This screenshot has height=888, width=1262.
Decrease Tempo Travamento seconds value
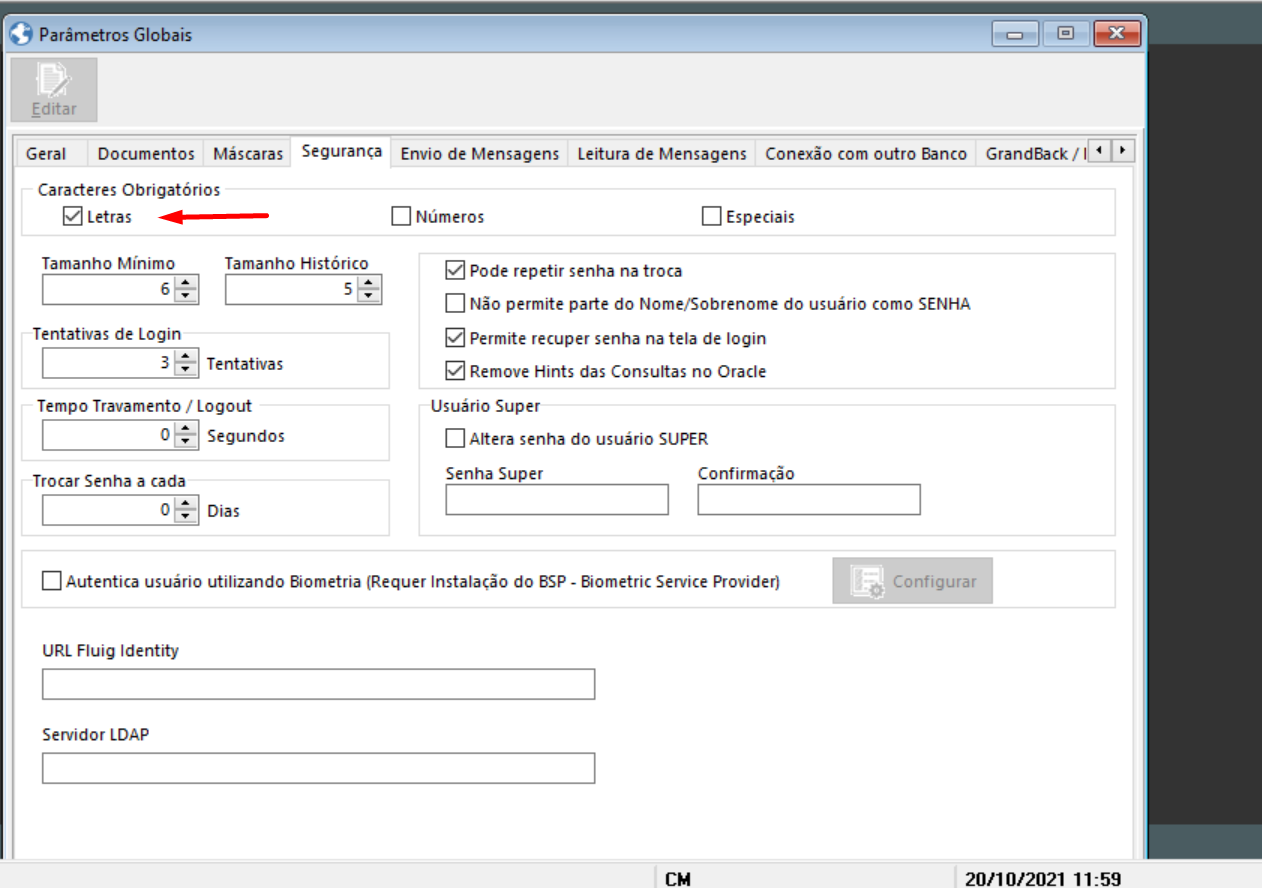[186, 443]
